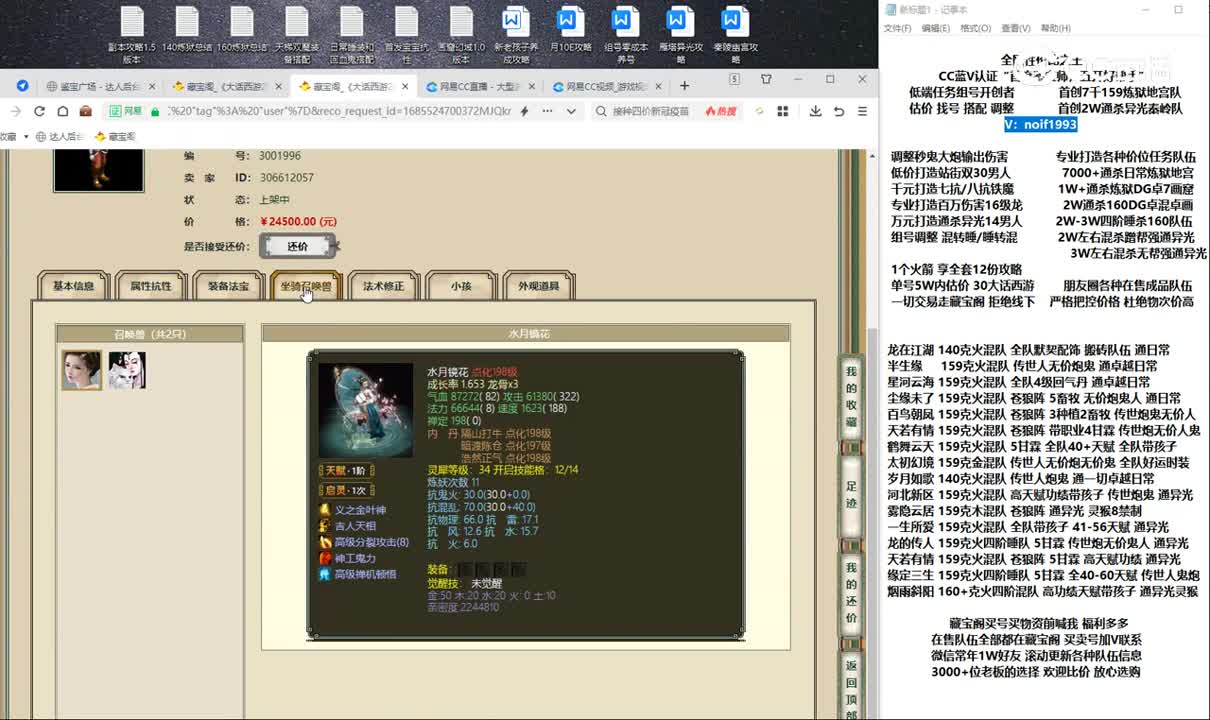Click the 神工鬼力 skill icon
Viewport: 1210px width, 720px height.
(325, 558)
